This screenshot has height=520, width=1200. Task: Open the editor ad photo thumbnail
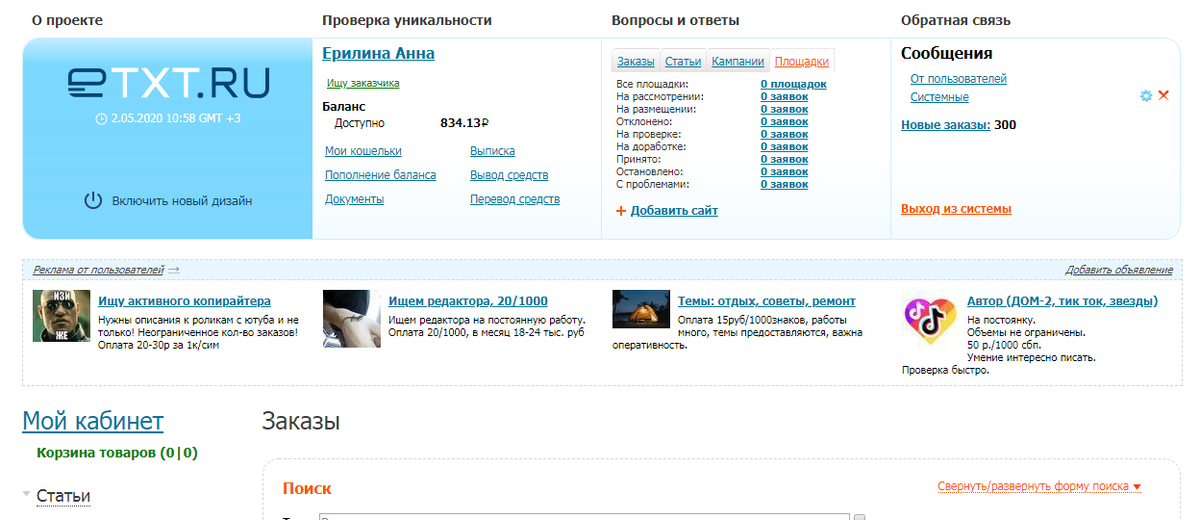coord(352,319)
